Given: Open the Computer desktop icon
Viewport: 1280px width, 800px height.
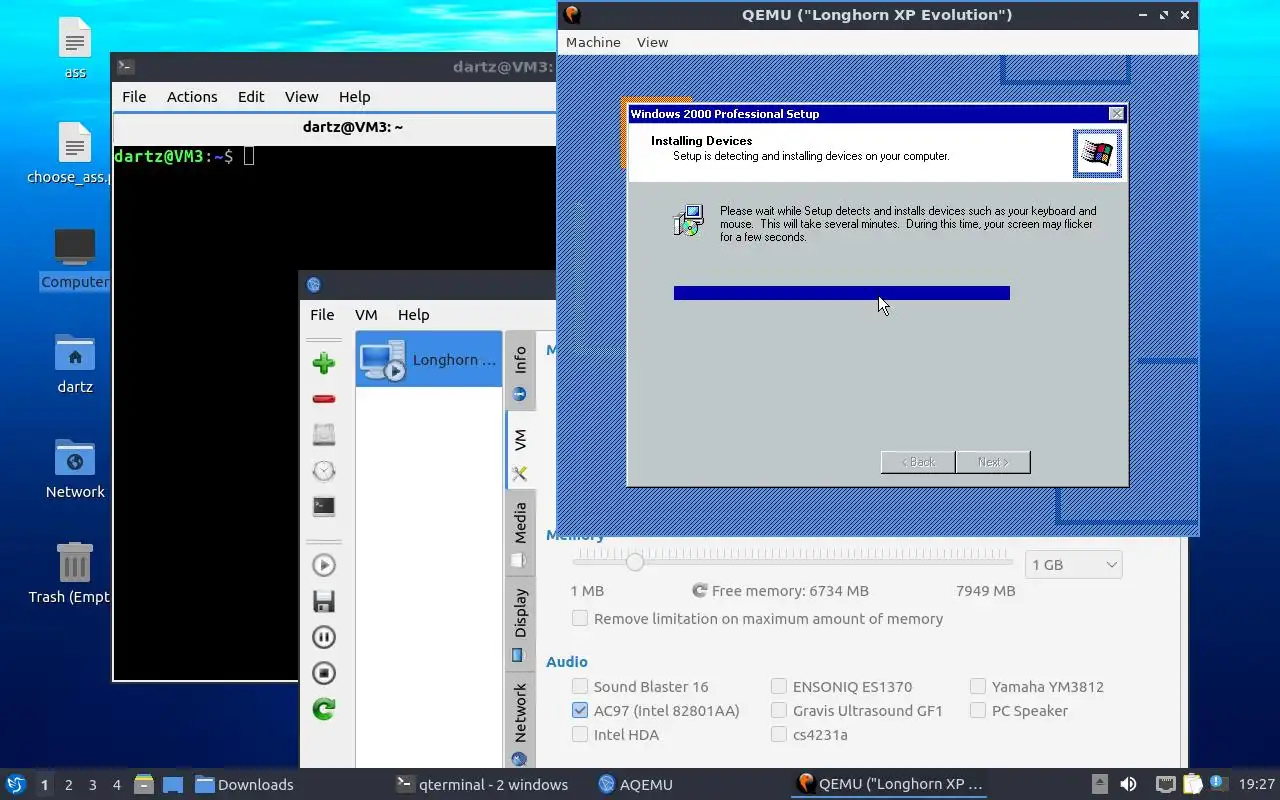Looking at the screenshot, I should (x=75, y=258).
